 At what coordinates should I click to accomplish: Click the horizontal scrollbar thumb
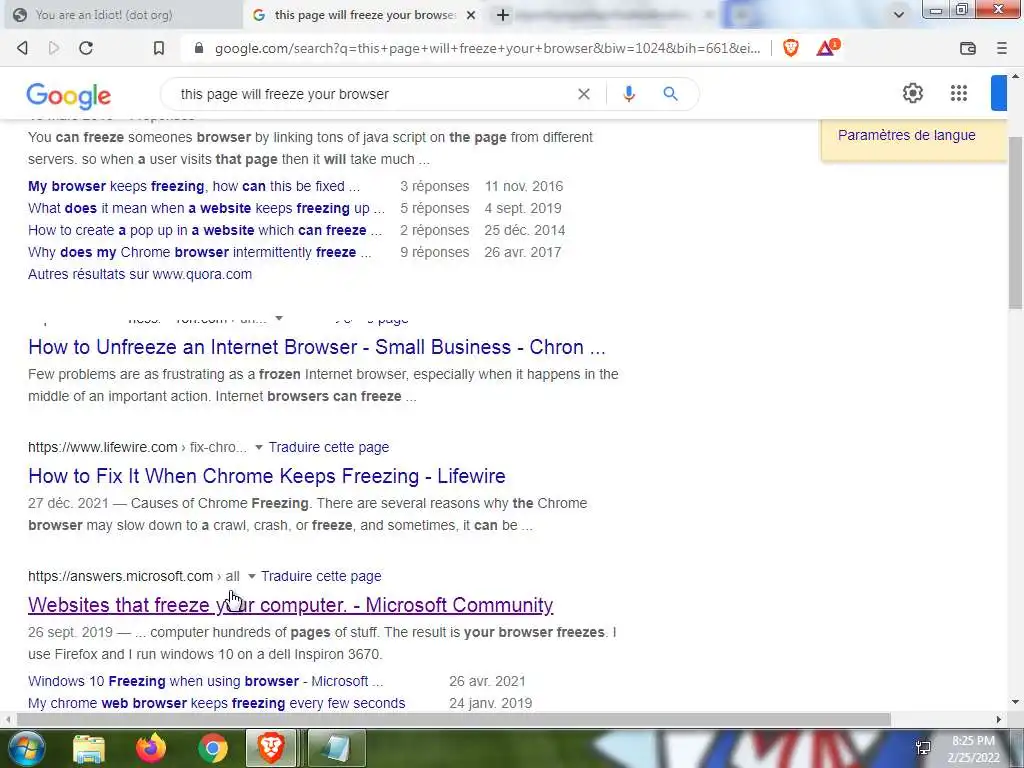(453, 719)
